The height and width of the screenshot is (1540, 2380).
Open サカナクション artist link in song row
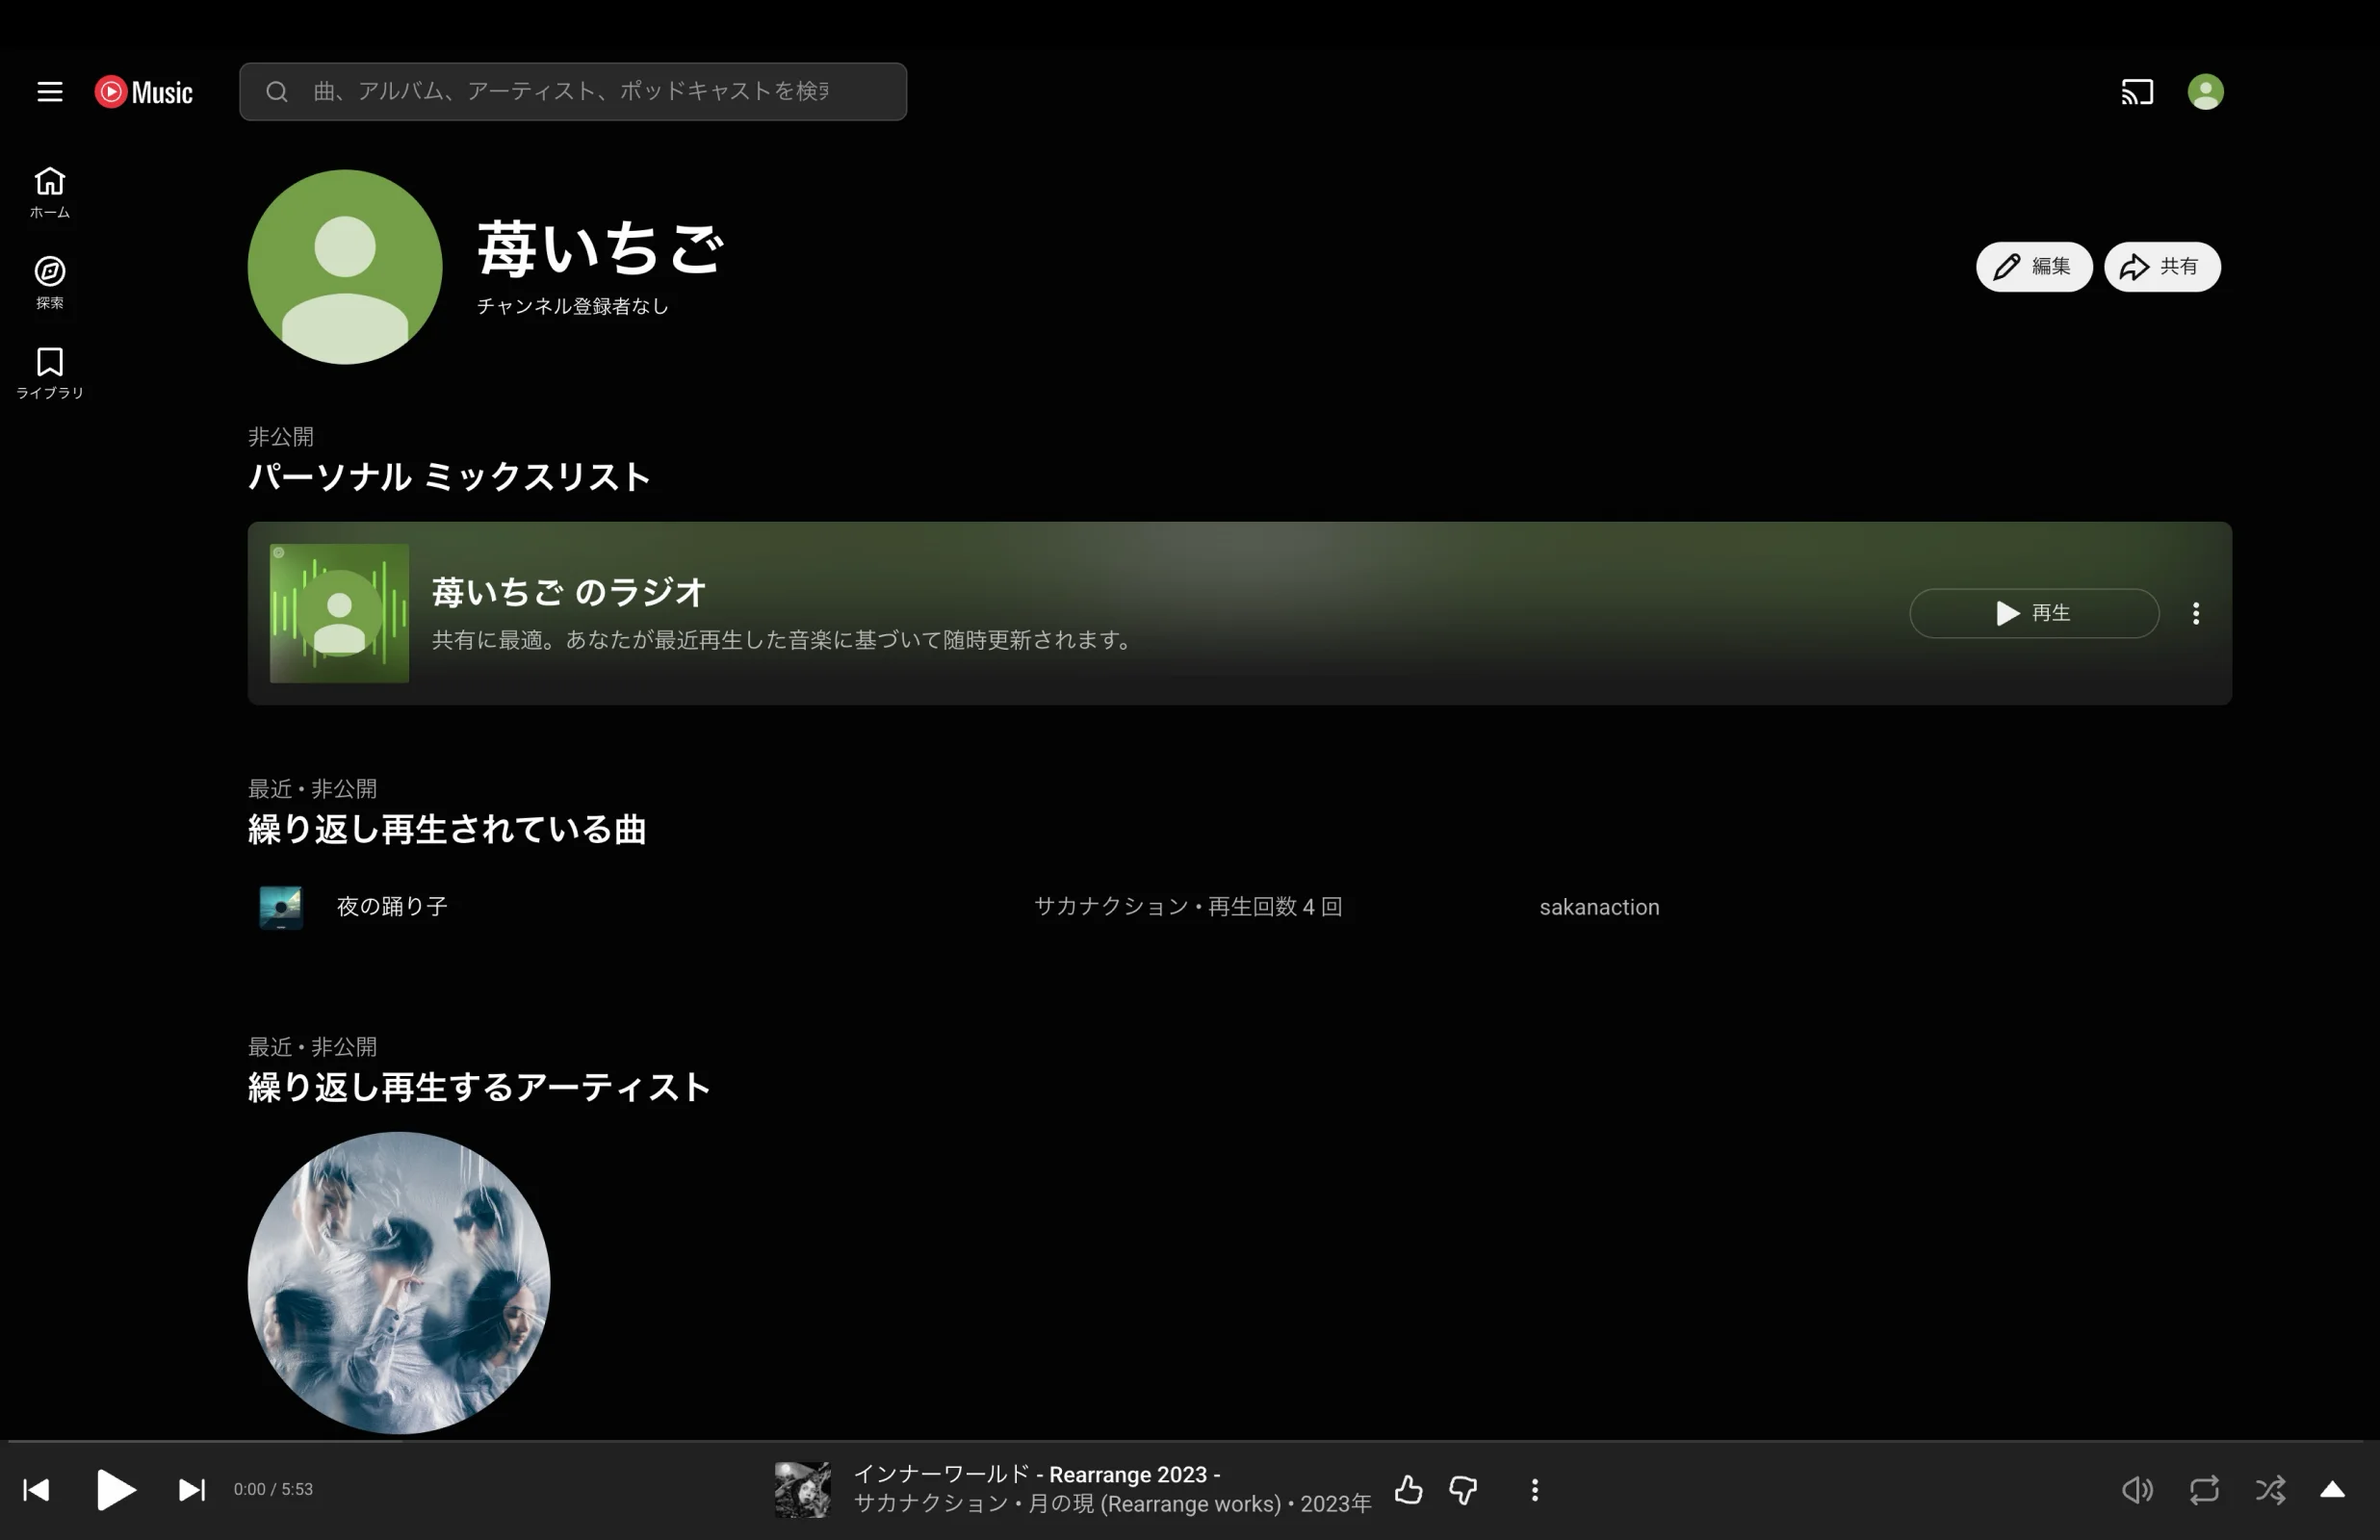tap(1110, 907)
